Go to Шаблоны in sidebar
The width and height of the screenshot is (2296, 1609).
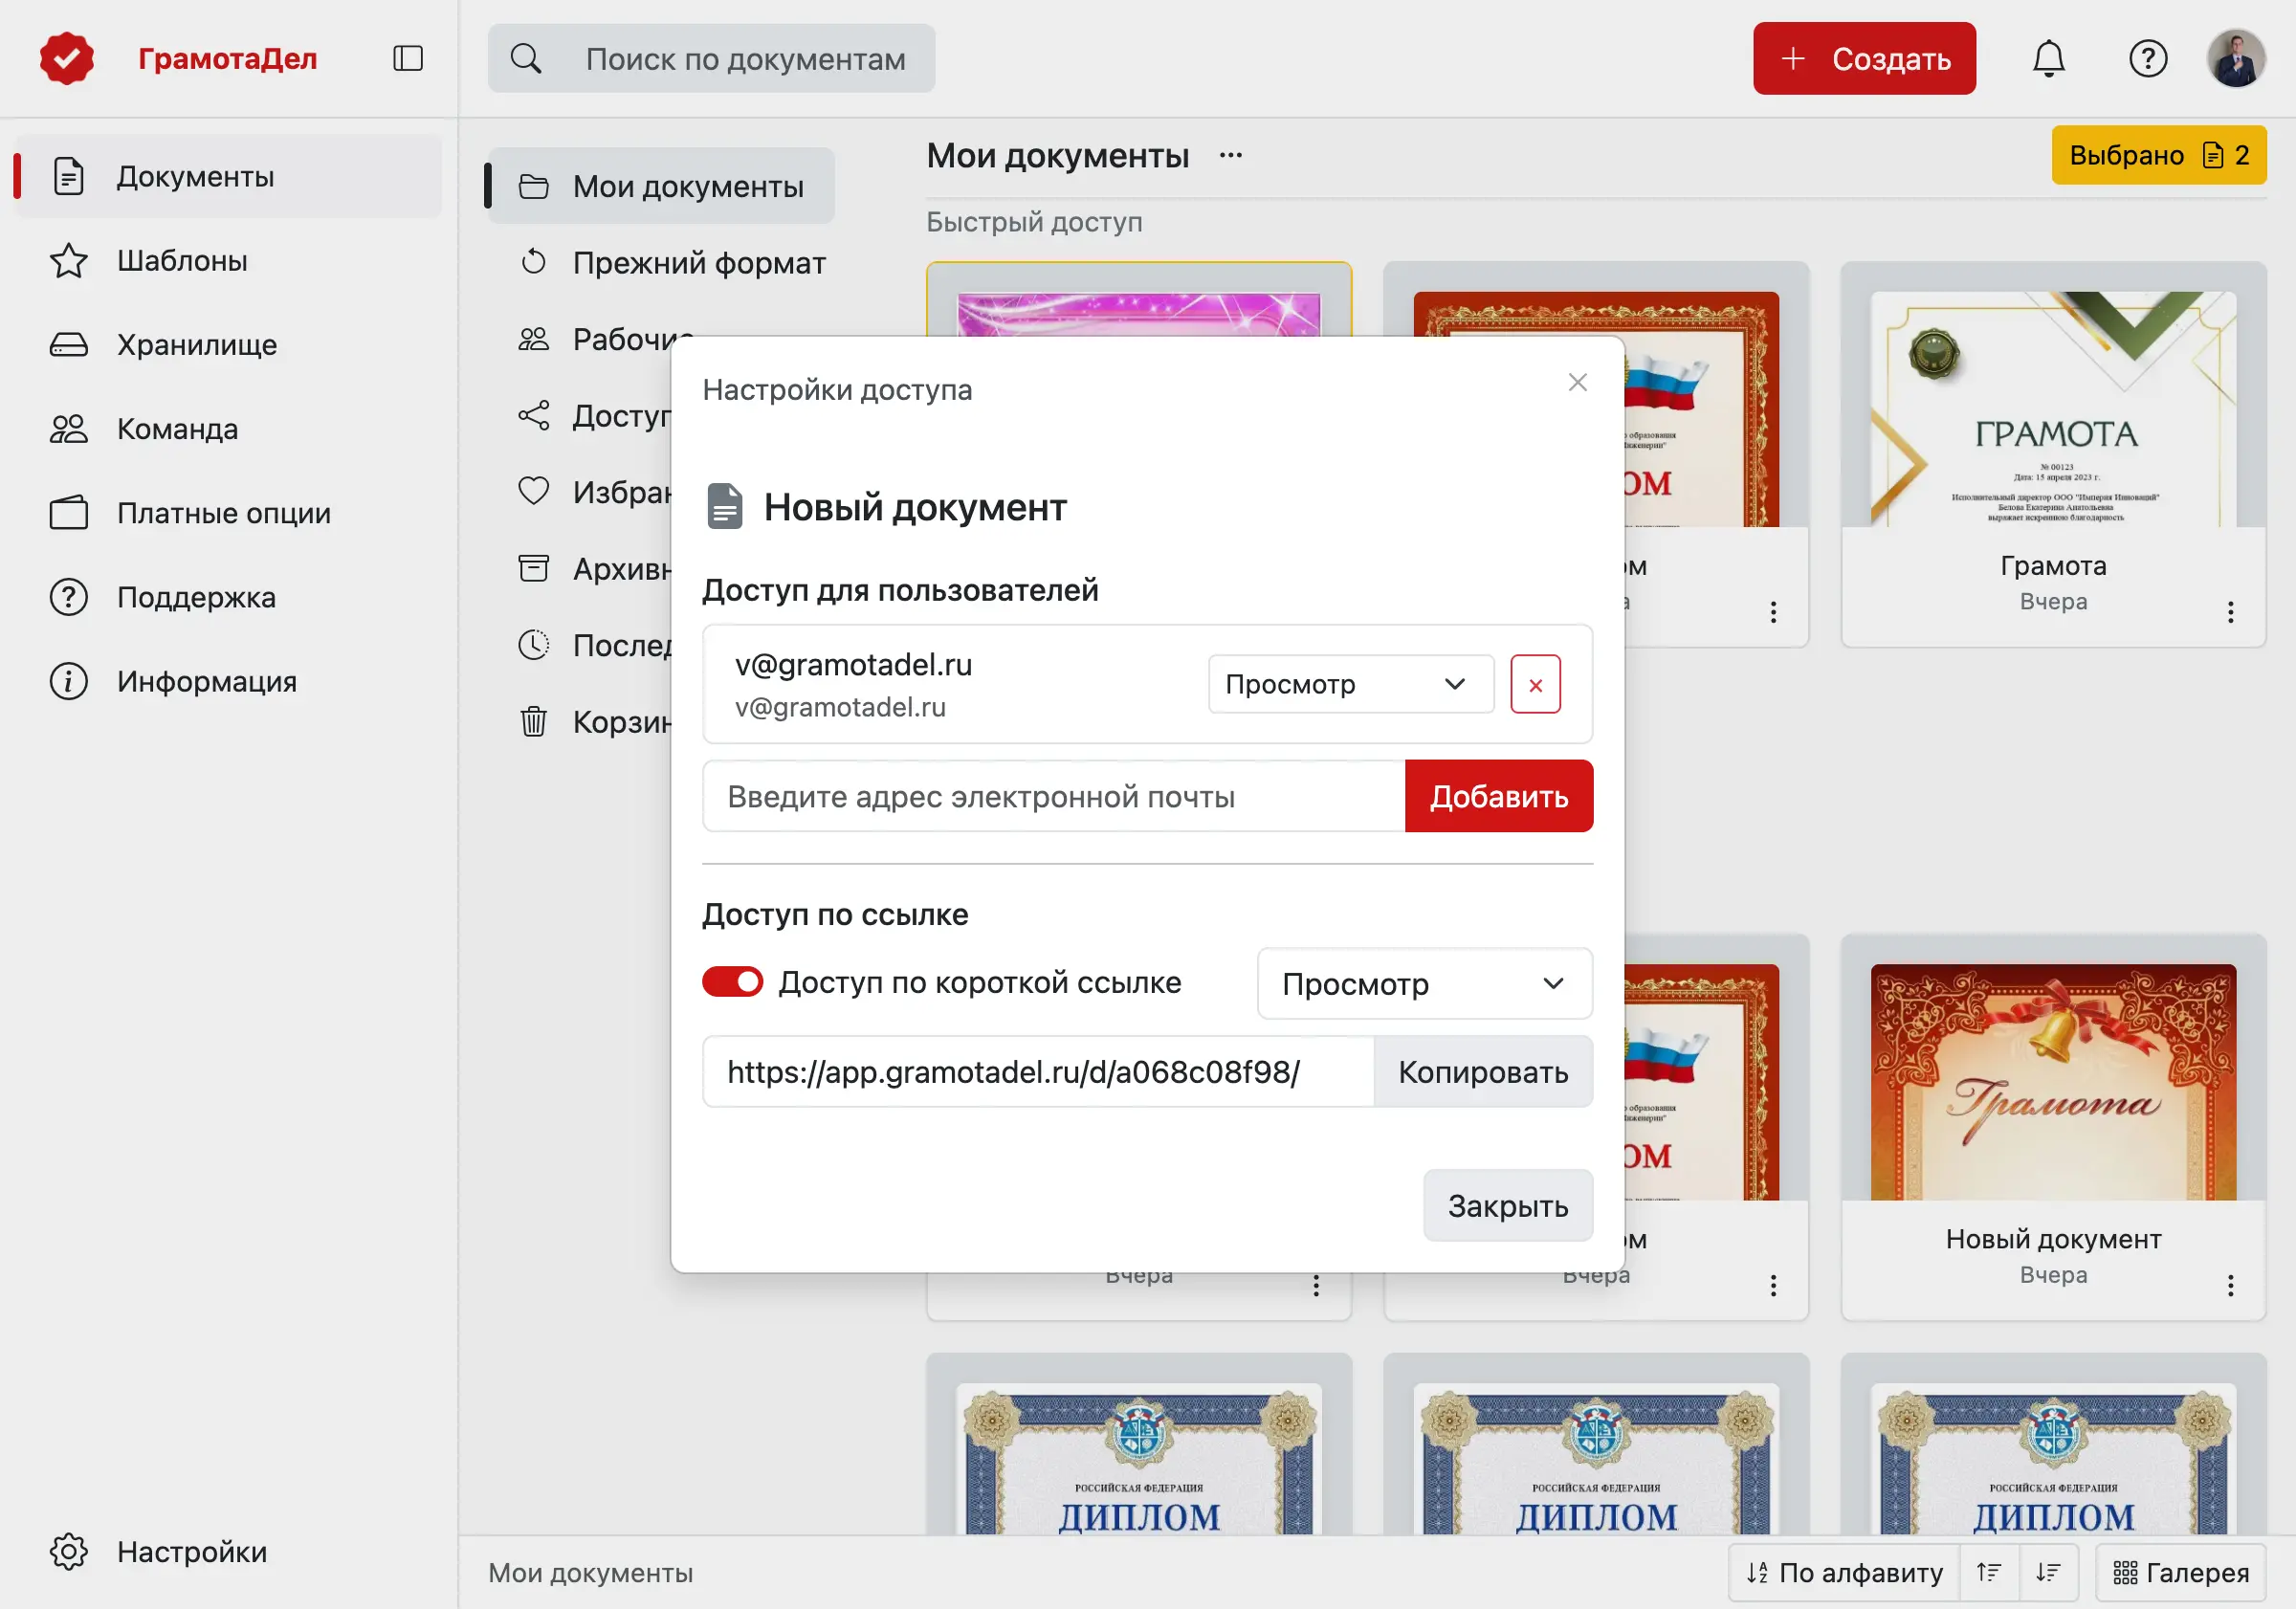coord(228,260)
